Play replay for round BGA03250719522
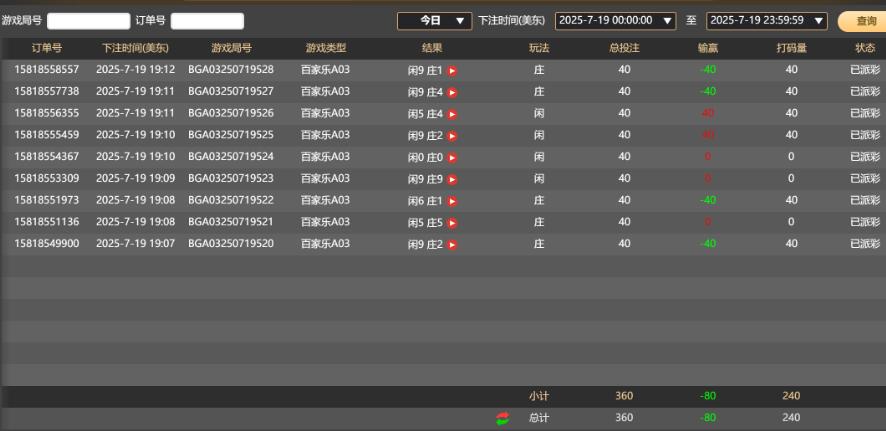886x431 pixels. pos(452,201)
